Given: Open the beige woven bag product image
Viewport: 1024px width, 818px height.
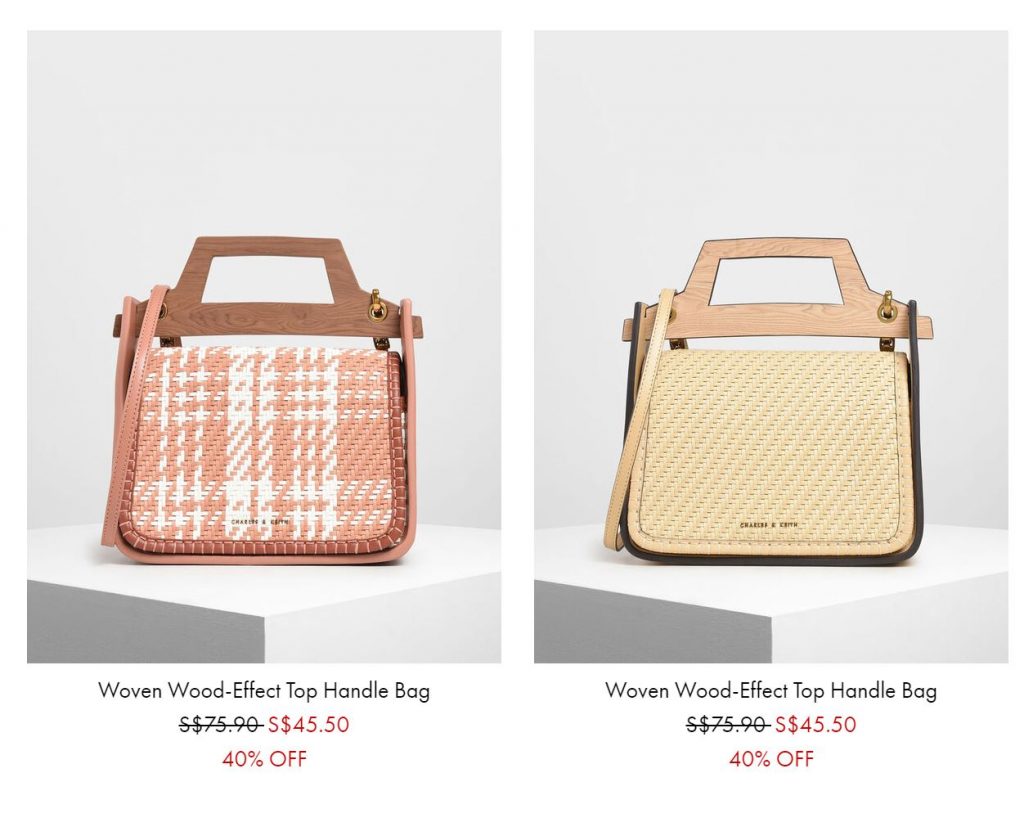Looking at the screenshot, I should 771,346.
